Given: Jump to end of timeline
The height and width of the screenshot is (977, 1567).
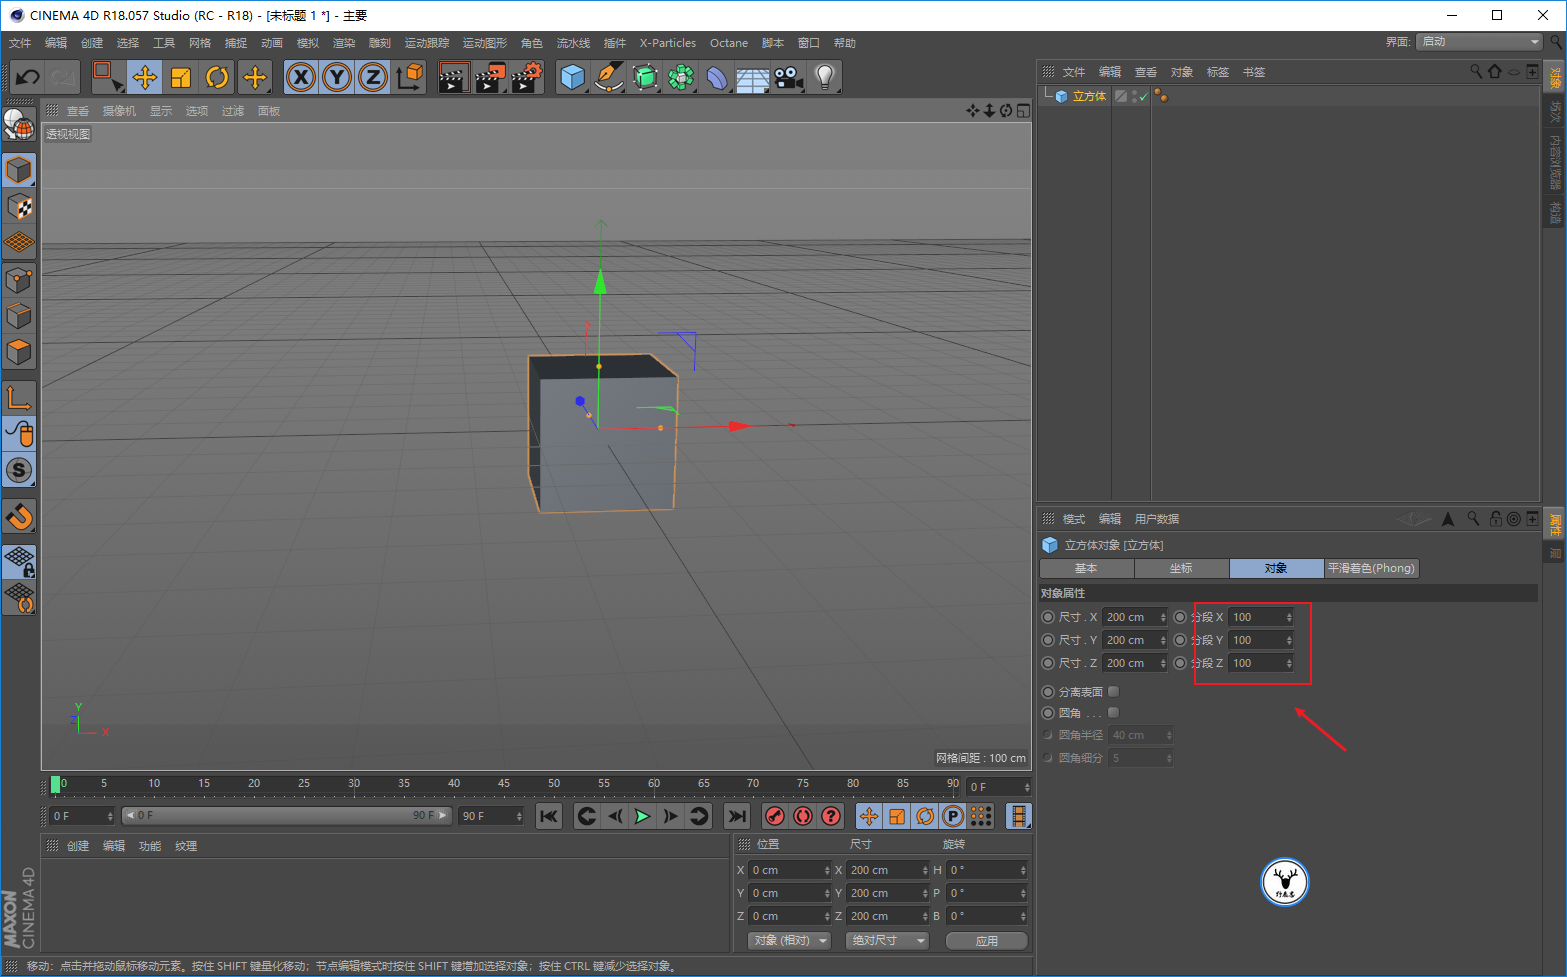Looking at the screenshot, I should click(737, 816).
